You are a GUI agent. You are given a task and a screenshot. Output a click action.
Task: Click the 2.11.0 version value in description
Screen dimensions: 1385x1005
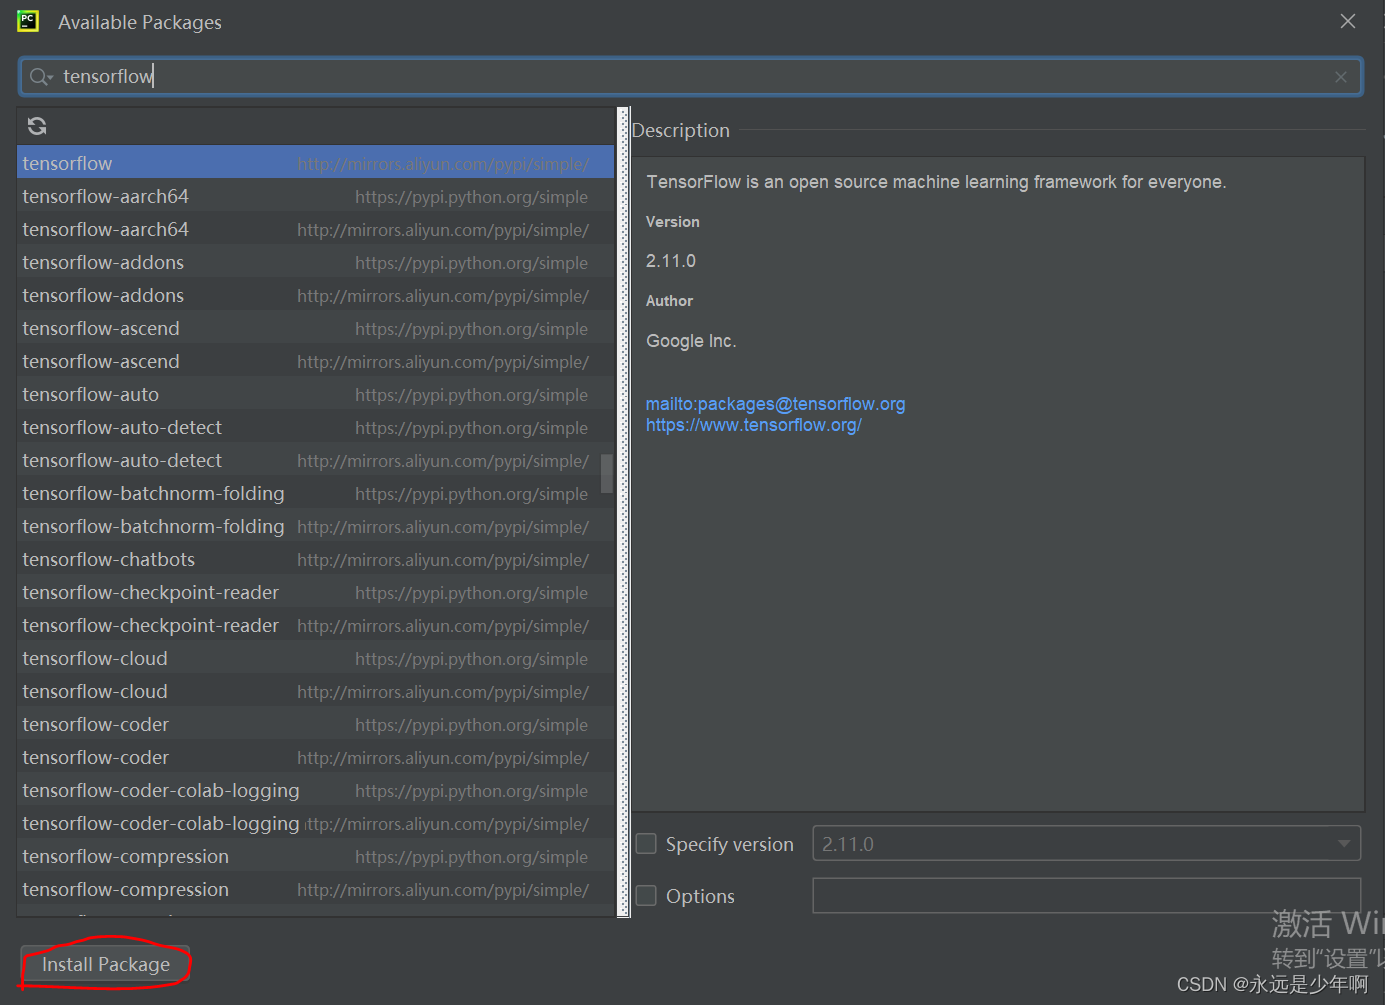coord(671,261)
